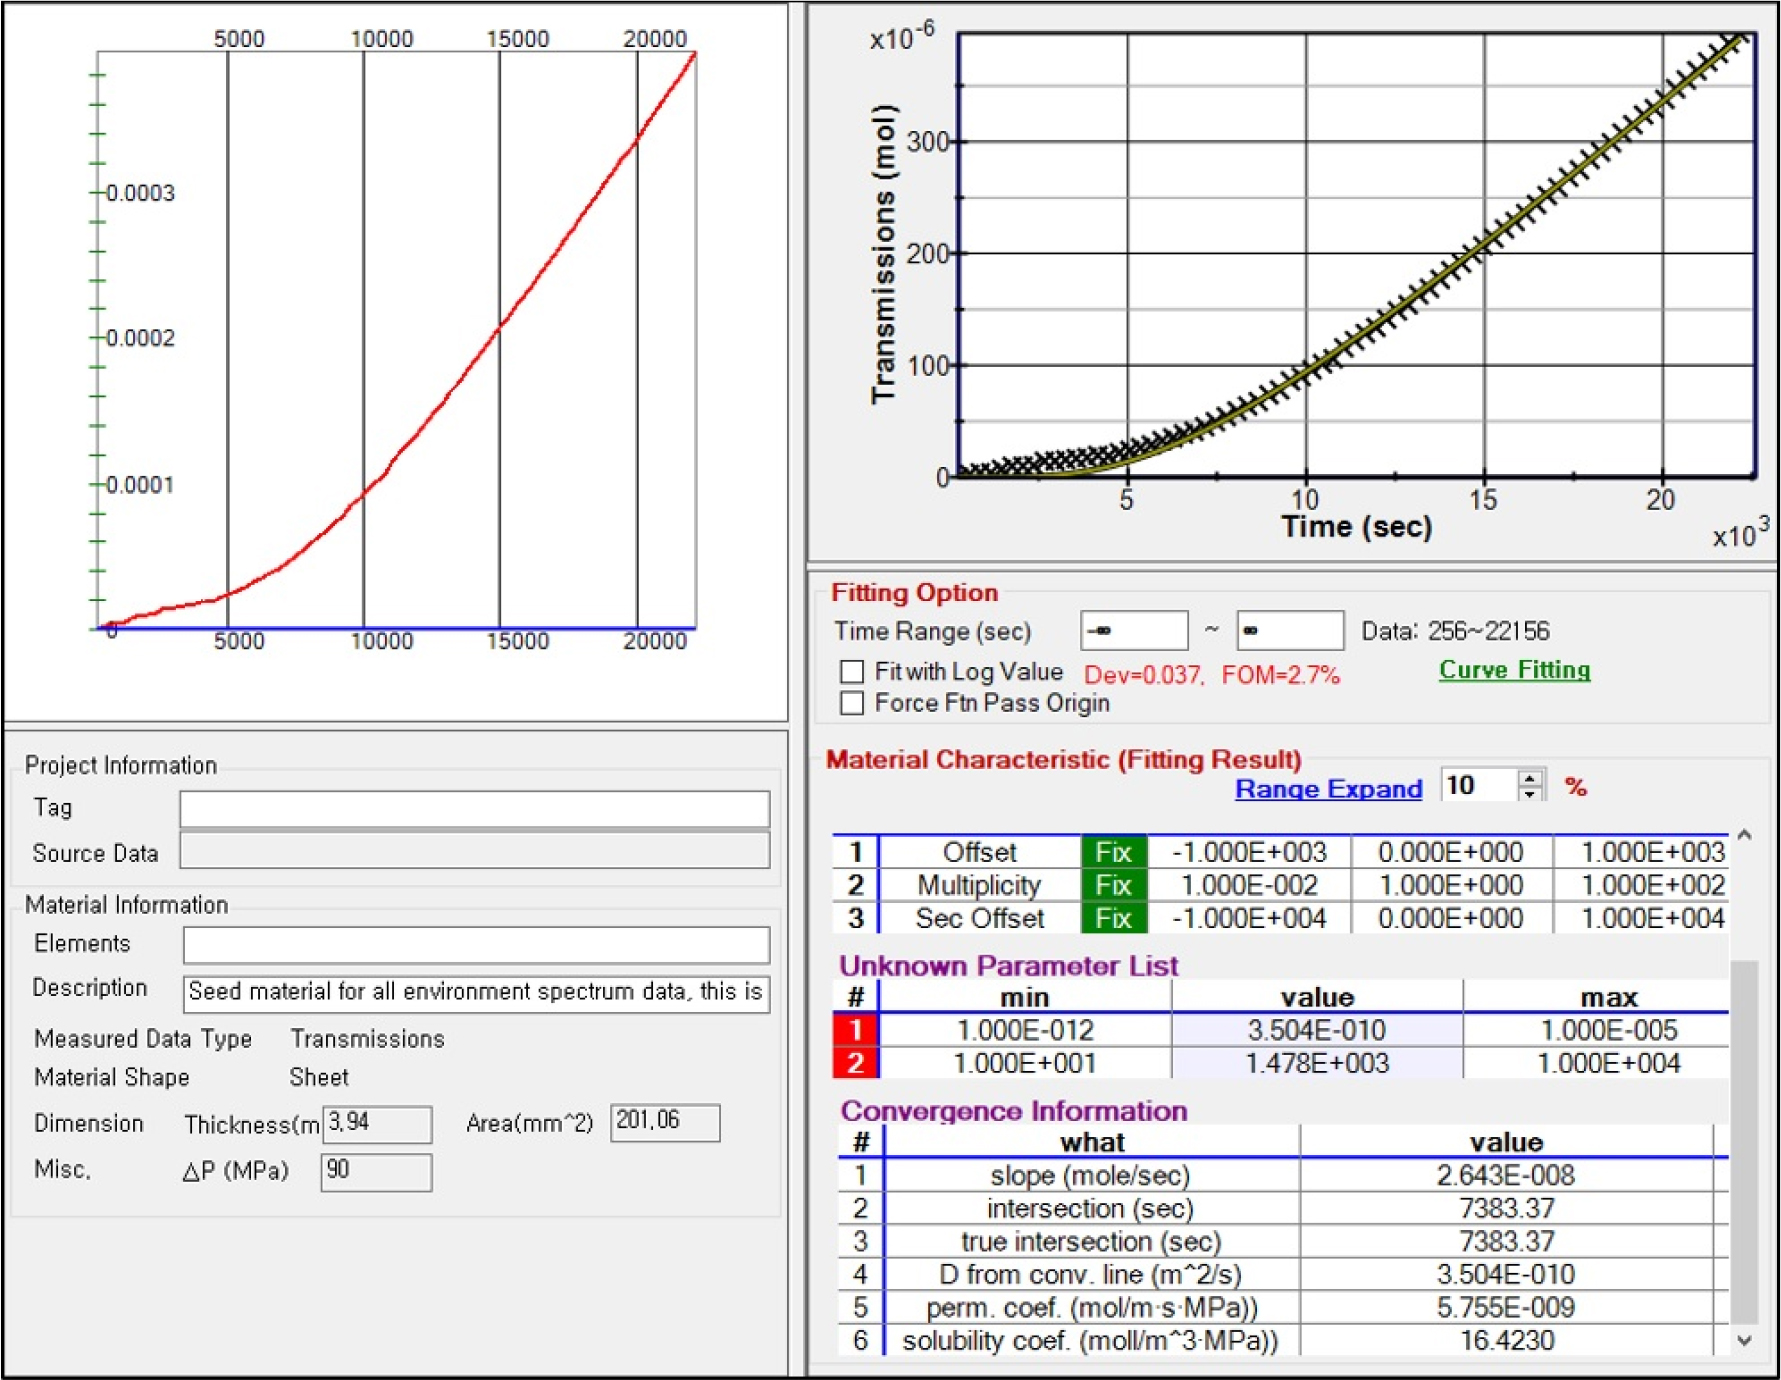This screenshot has width=1781, height=1380.
Task: Toggle the Fix button for Offset row
Action: point(1112,852)
